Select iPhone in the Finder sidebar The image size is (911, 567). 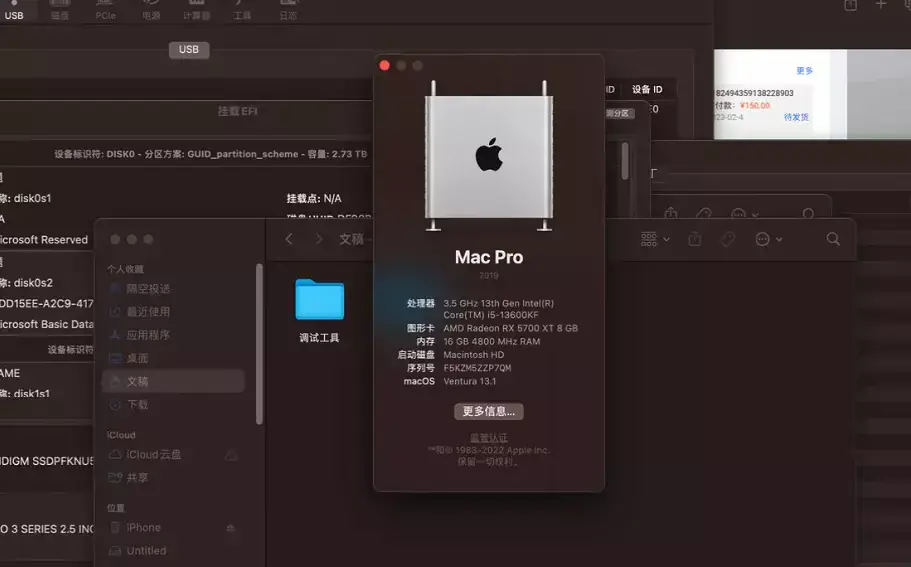(x=173, y=528)
